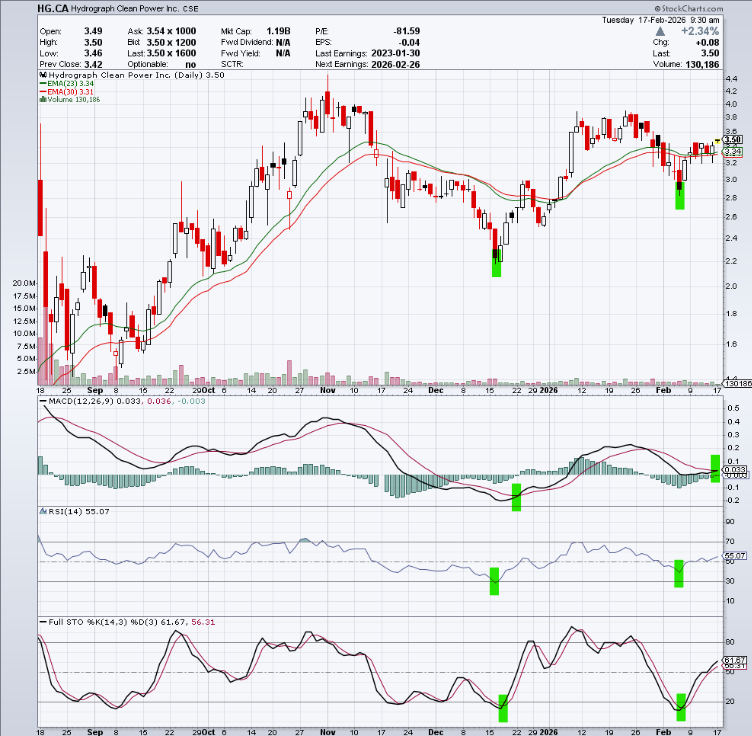
Task: Click the RSI(14) 55.07 indicator label
Action: click(79, 512)
